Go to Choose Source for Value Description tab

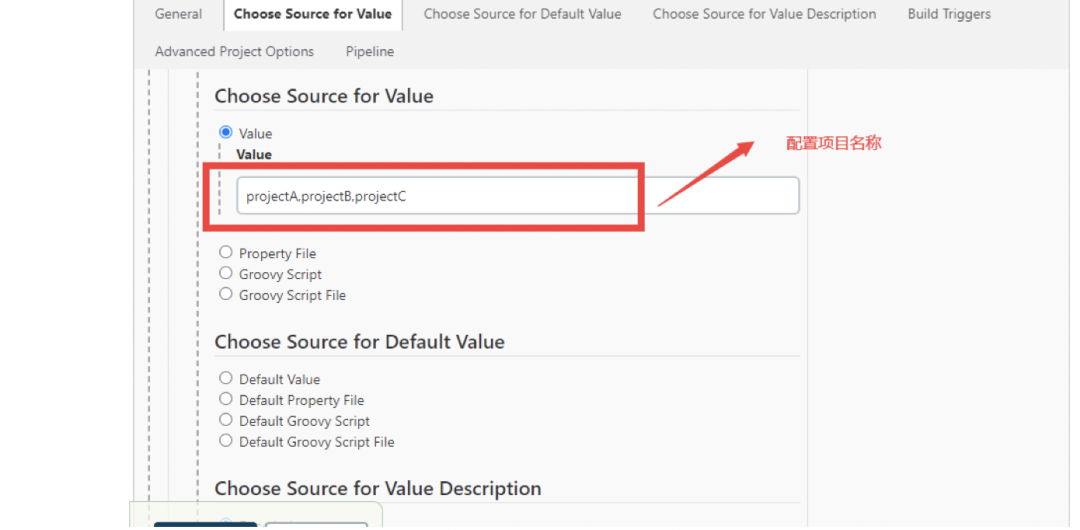[764, 14]
